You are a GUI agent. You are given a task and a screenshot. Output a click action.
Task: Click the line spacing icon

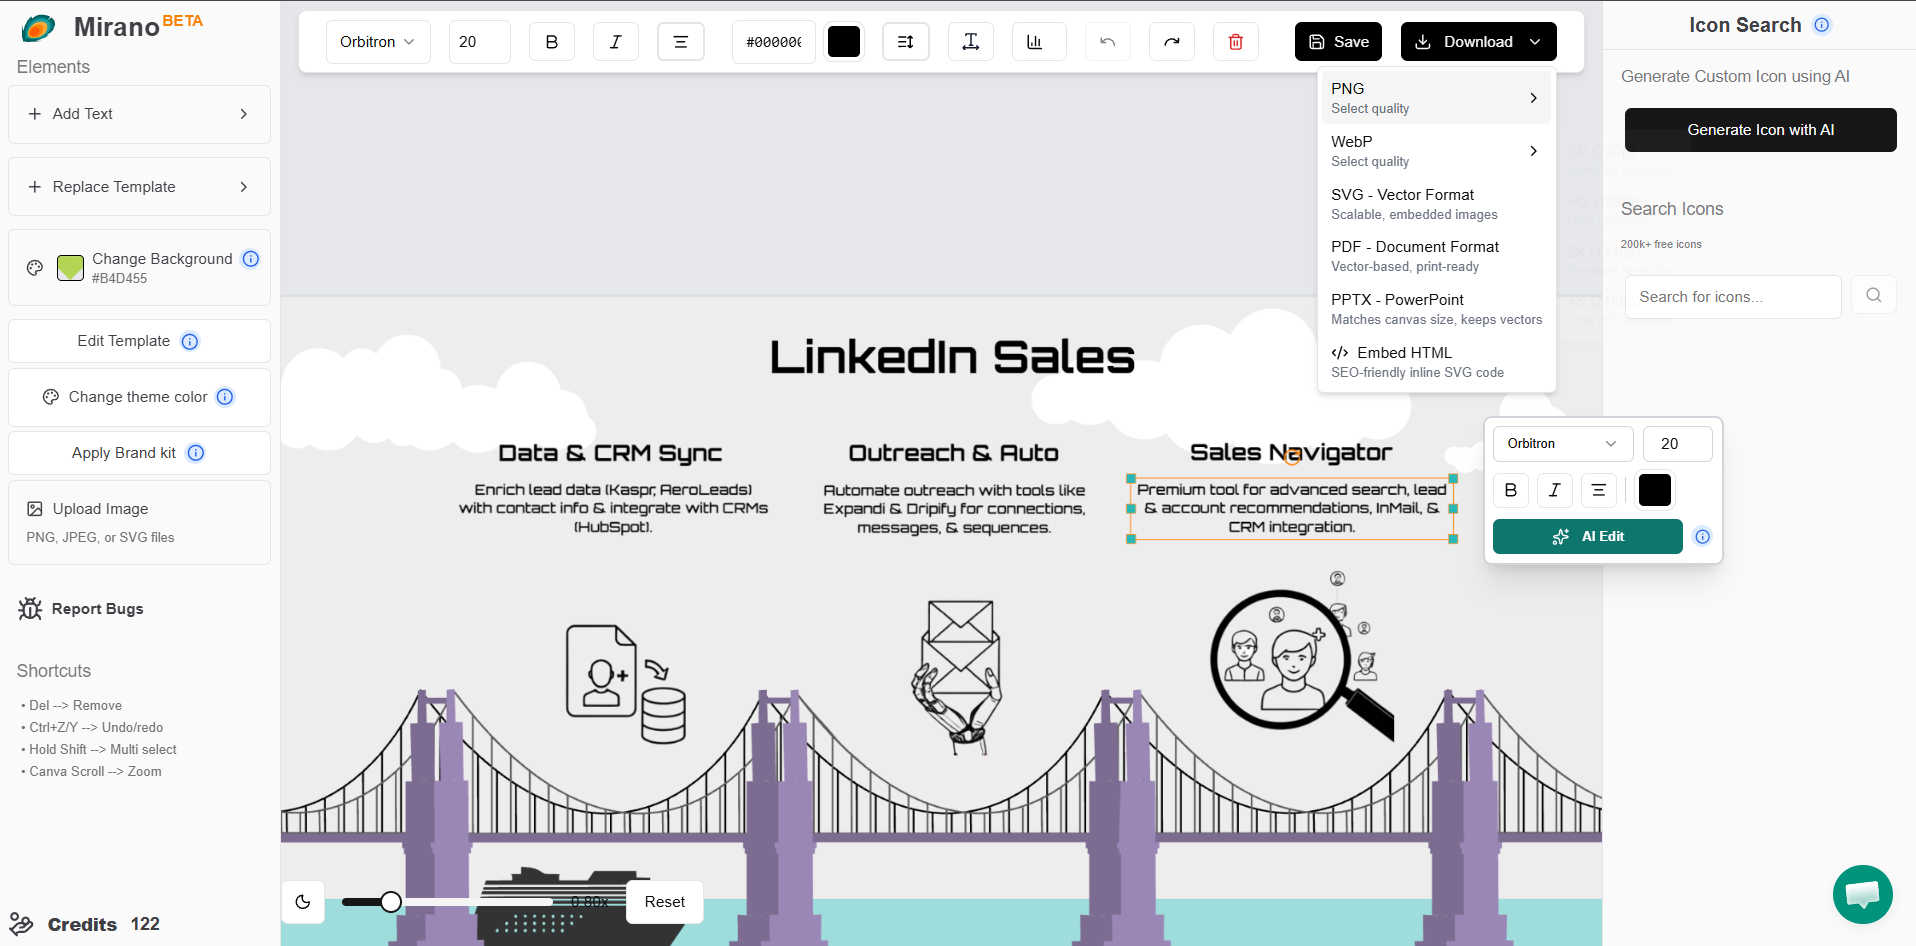(905, 41)
